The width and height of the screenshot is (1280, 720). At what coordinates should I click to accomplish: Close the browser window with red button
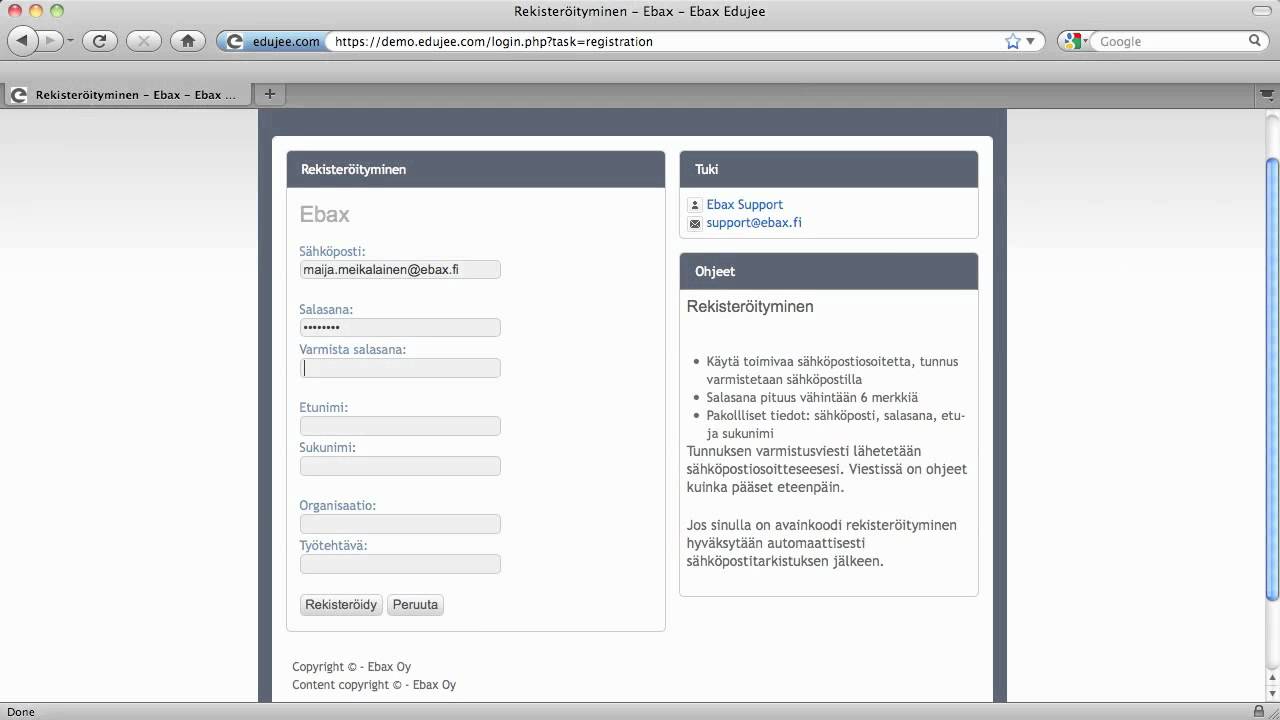[x=15, y=11]
